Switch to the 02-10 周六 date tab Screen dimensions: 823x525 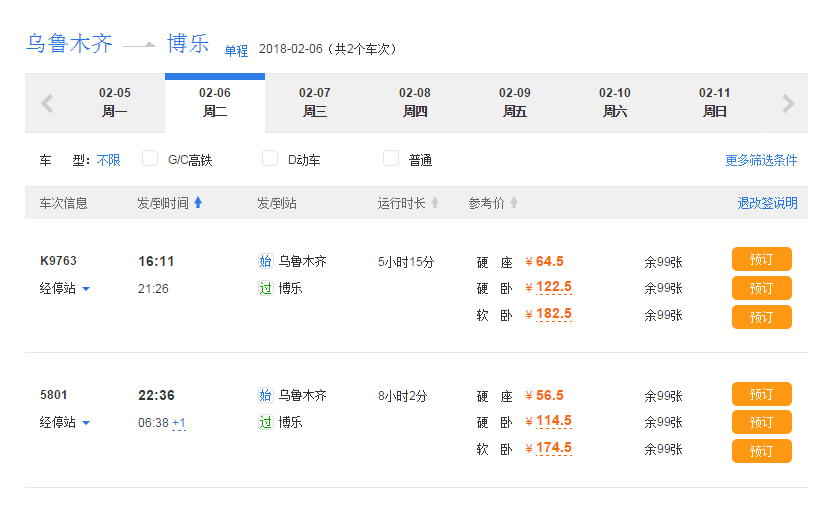coord(615,102)
